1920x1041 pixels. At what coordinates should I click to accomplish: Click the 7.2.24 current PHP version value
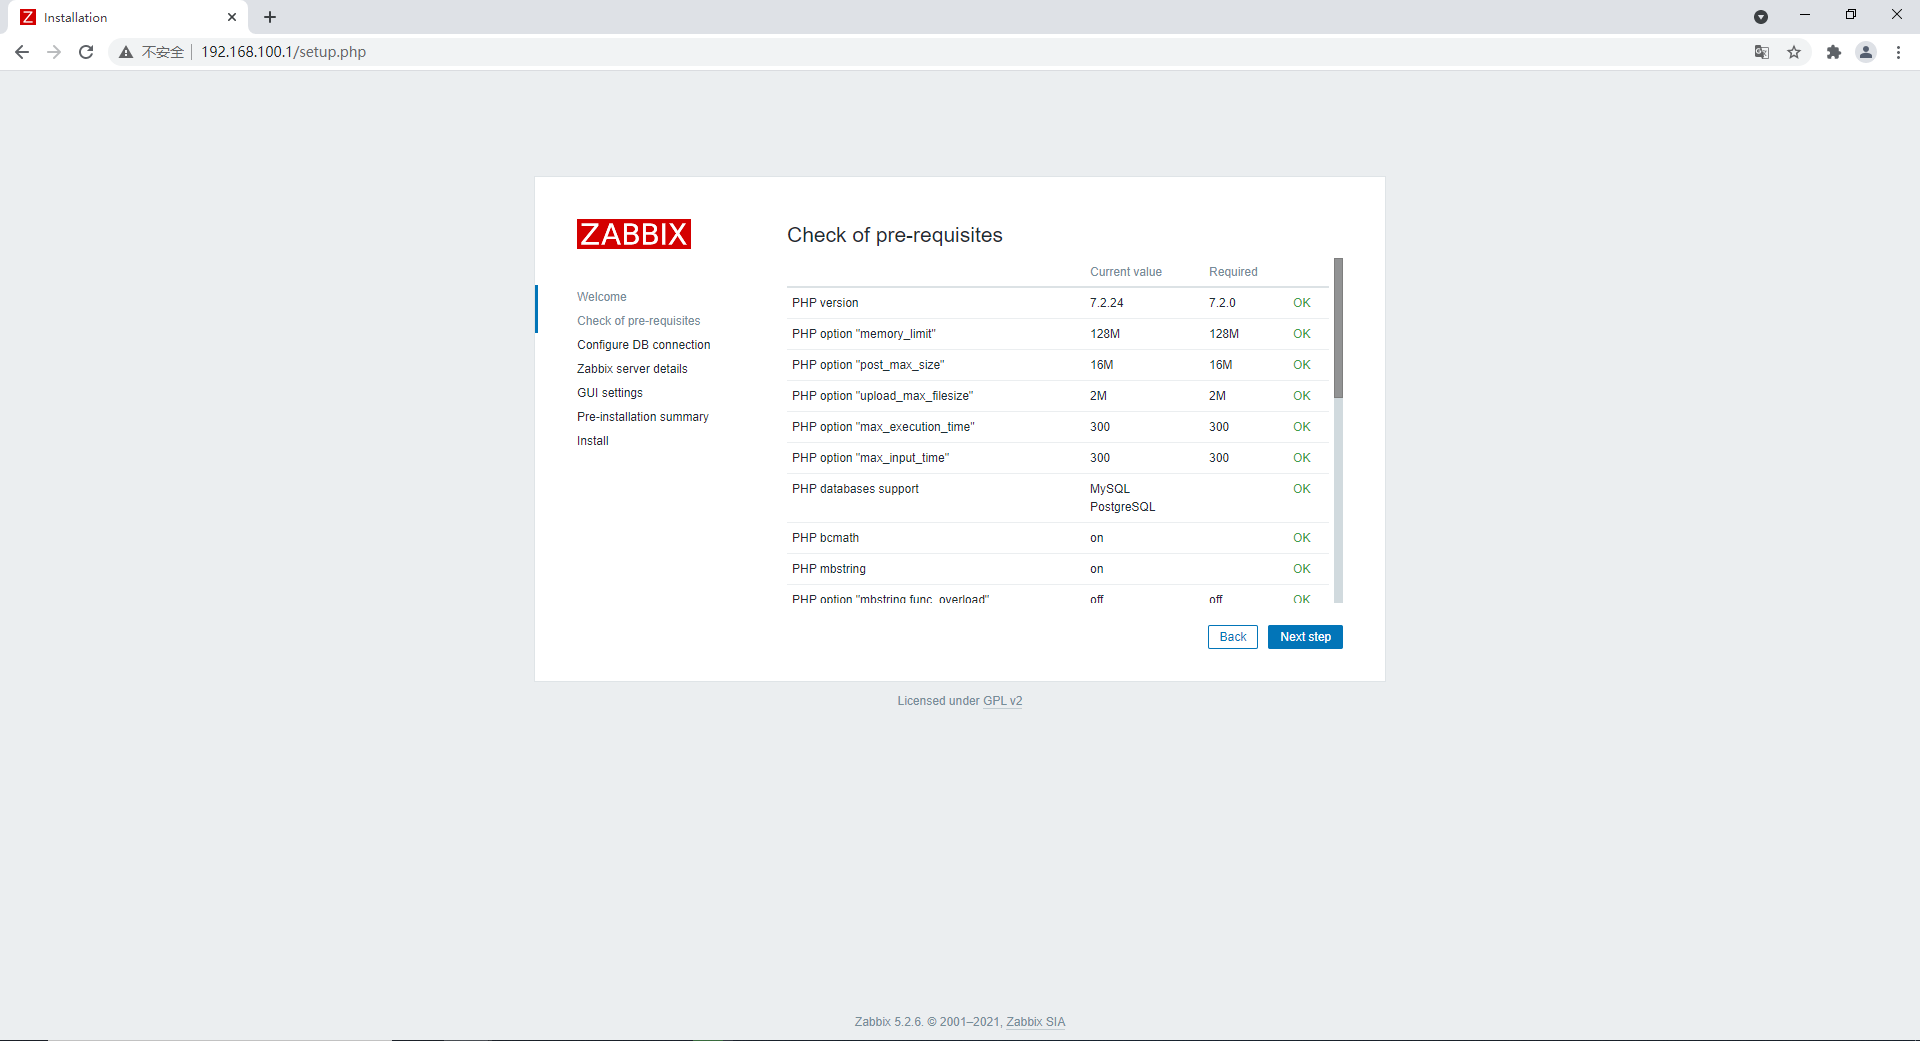(x=1107, y=303)
